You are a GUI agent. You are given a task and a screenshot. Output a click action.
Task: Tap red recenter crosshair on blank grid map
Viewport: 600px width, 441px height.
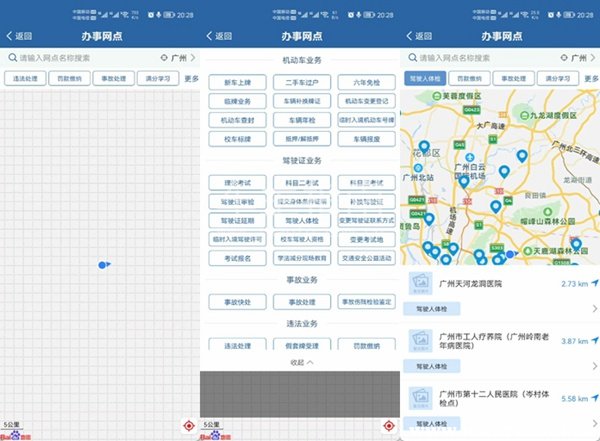[191, 425]
